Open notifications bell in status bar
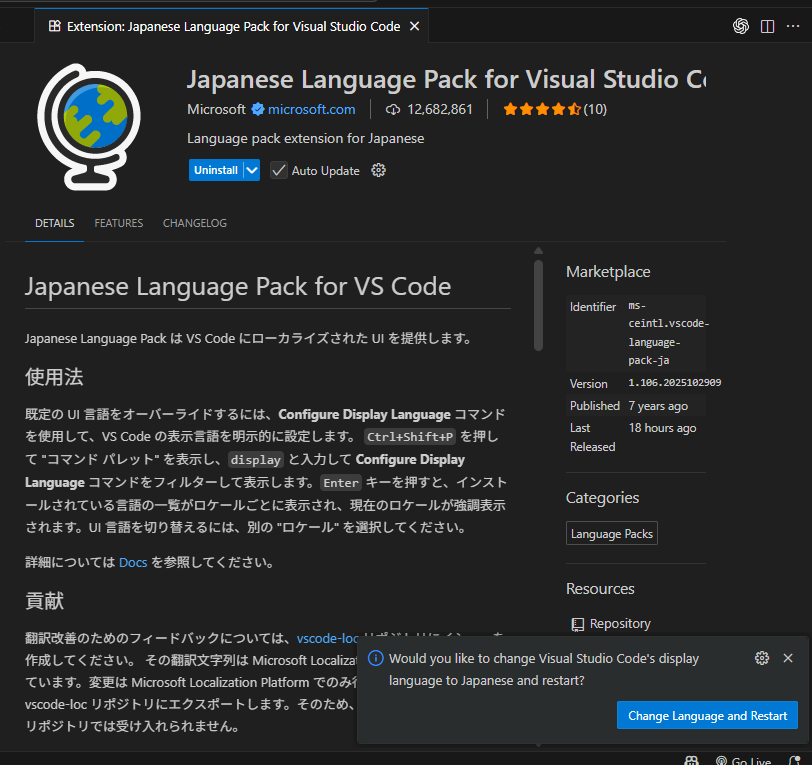This screenshot has height=765, width=812. pyautogui.click(x=794, y=761)
